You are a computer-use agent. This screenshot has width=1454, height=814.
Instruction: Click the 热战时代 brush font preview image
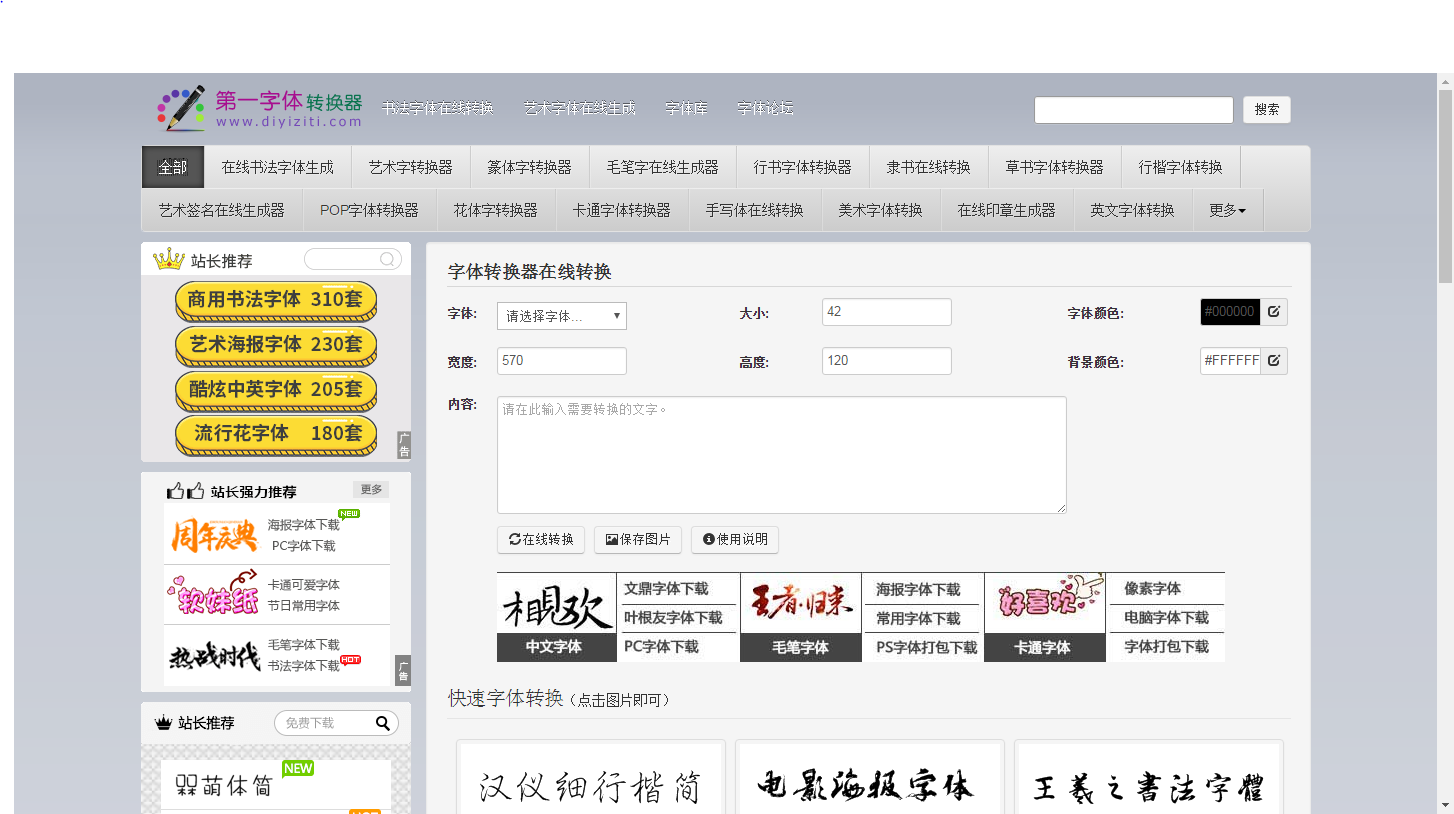coord(213,655)
